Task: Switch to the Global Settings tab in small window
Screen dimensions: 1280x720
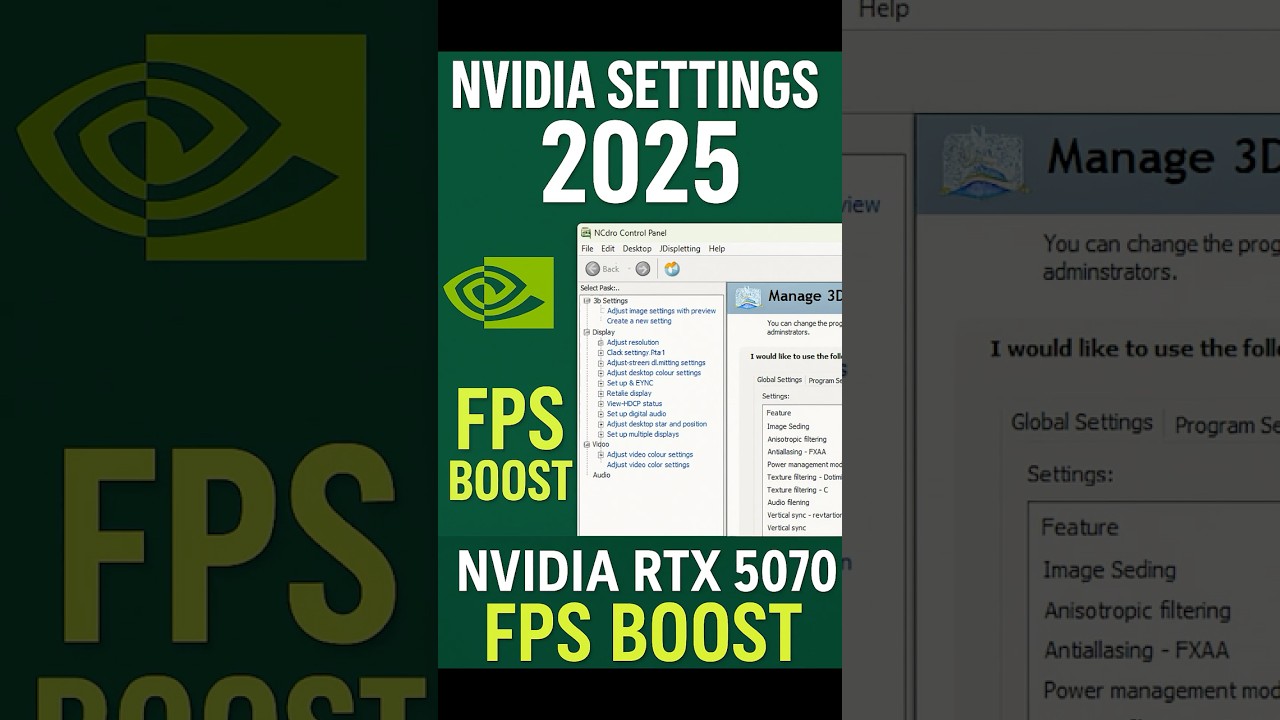Action: point(780,380)
